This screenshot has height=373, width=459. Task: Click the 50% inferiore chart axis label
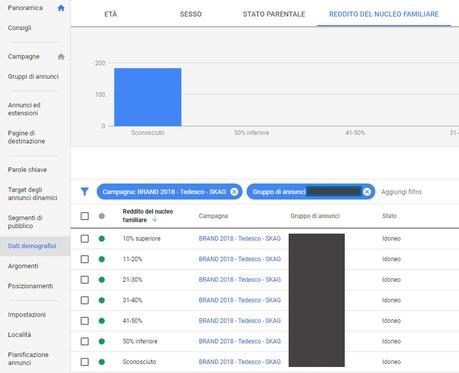(x=251, y=133)
